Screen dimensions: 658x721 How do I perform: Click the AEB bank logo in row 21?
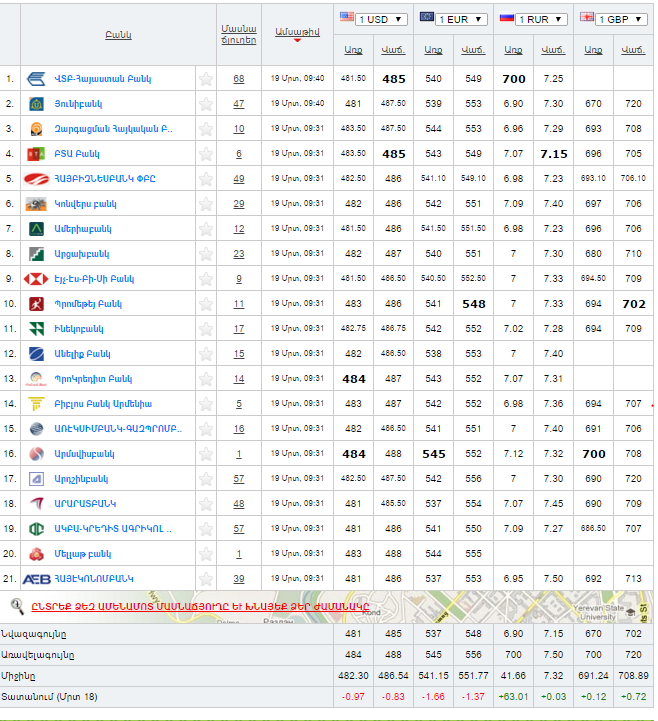coord(36,578)
